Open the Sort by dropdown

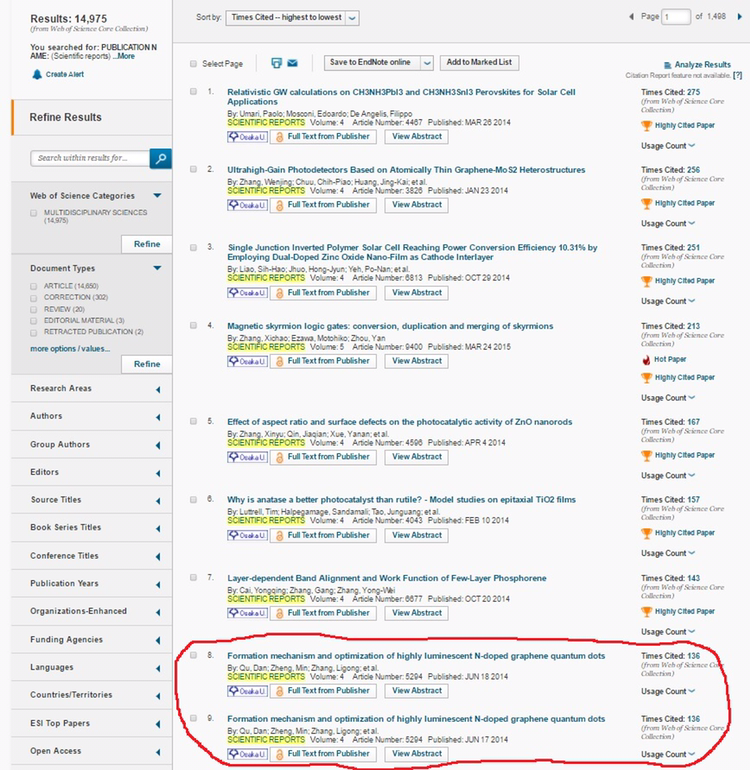[x=292, y=18]
